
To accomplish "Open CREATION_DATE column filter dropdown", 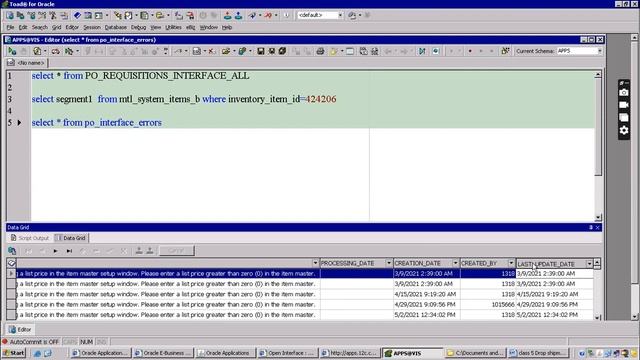I will point(456,263).
